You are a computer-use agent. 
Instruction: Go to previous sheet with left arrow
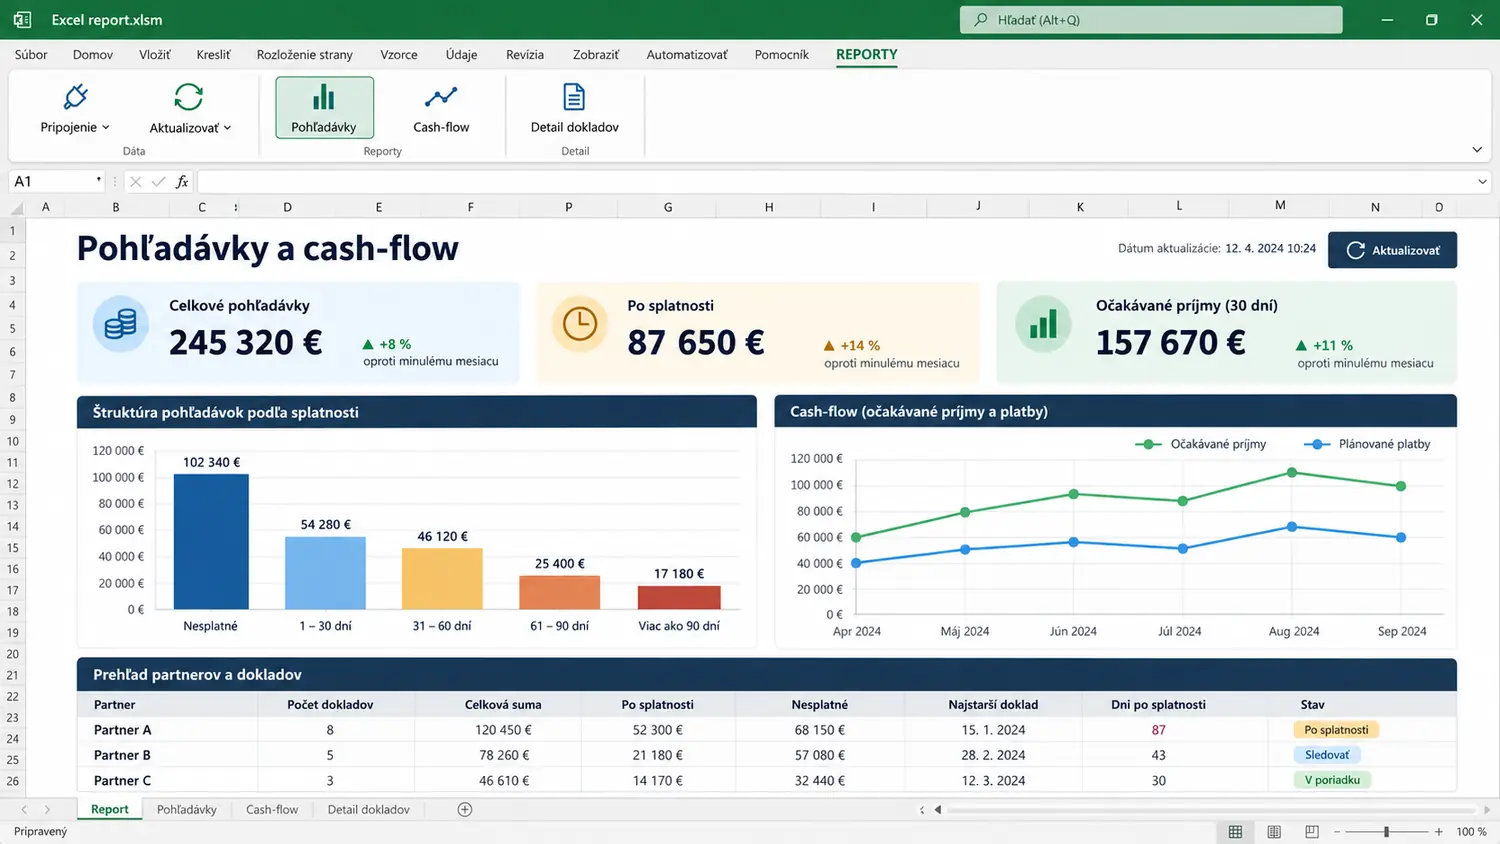(x=24, y=809)
